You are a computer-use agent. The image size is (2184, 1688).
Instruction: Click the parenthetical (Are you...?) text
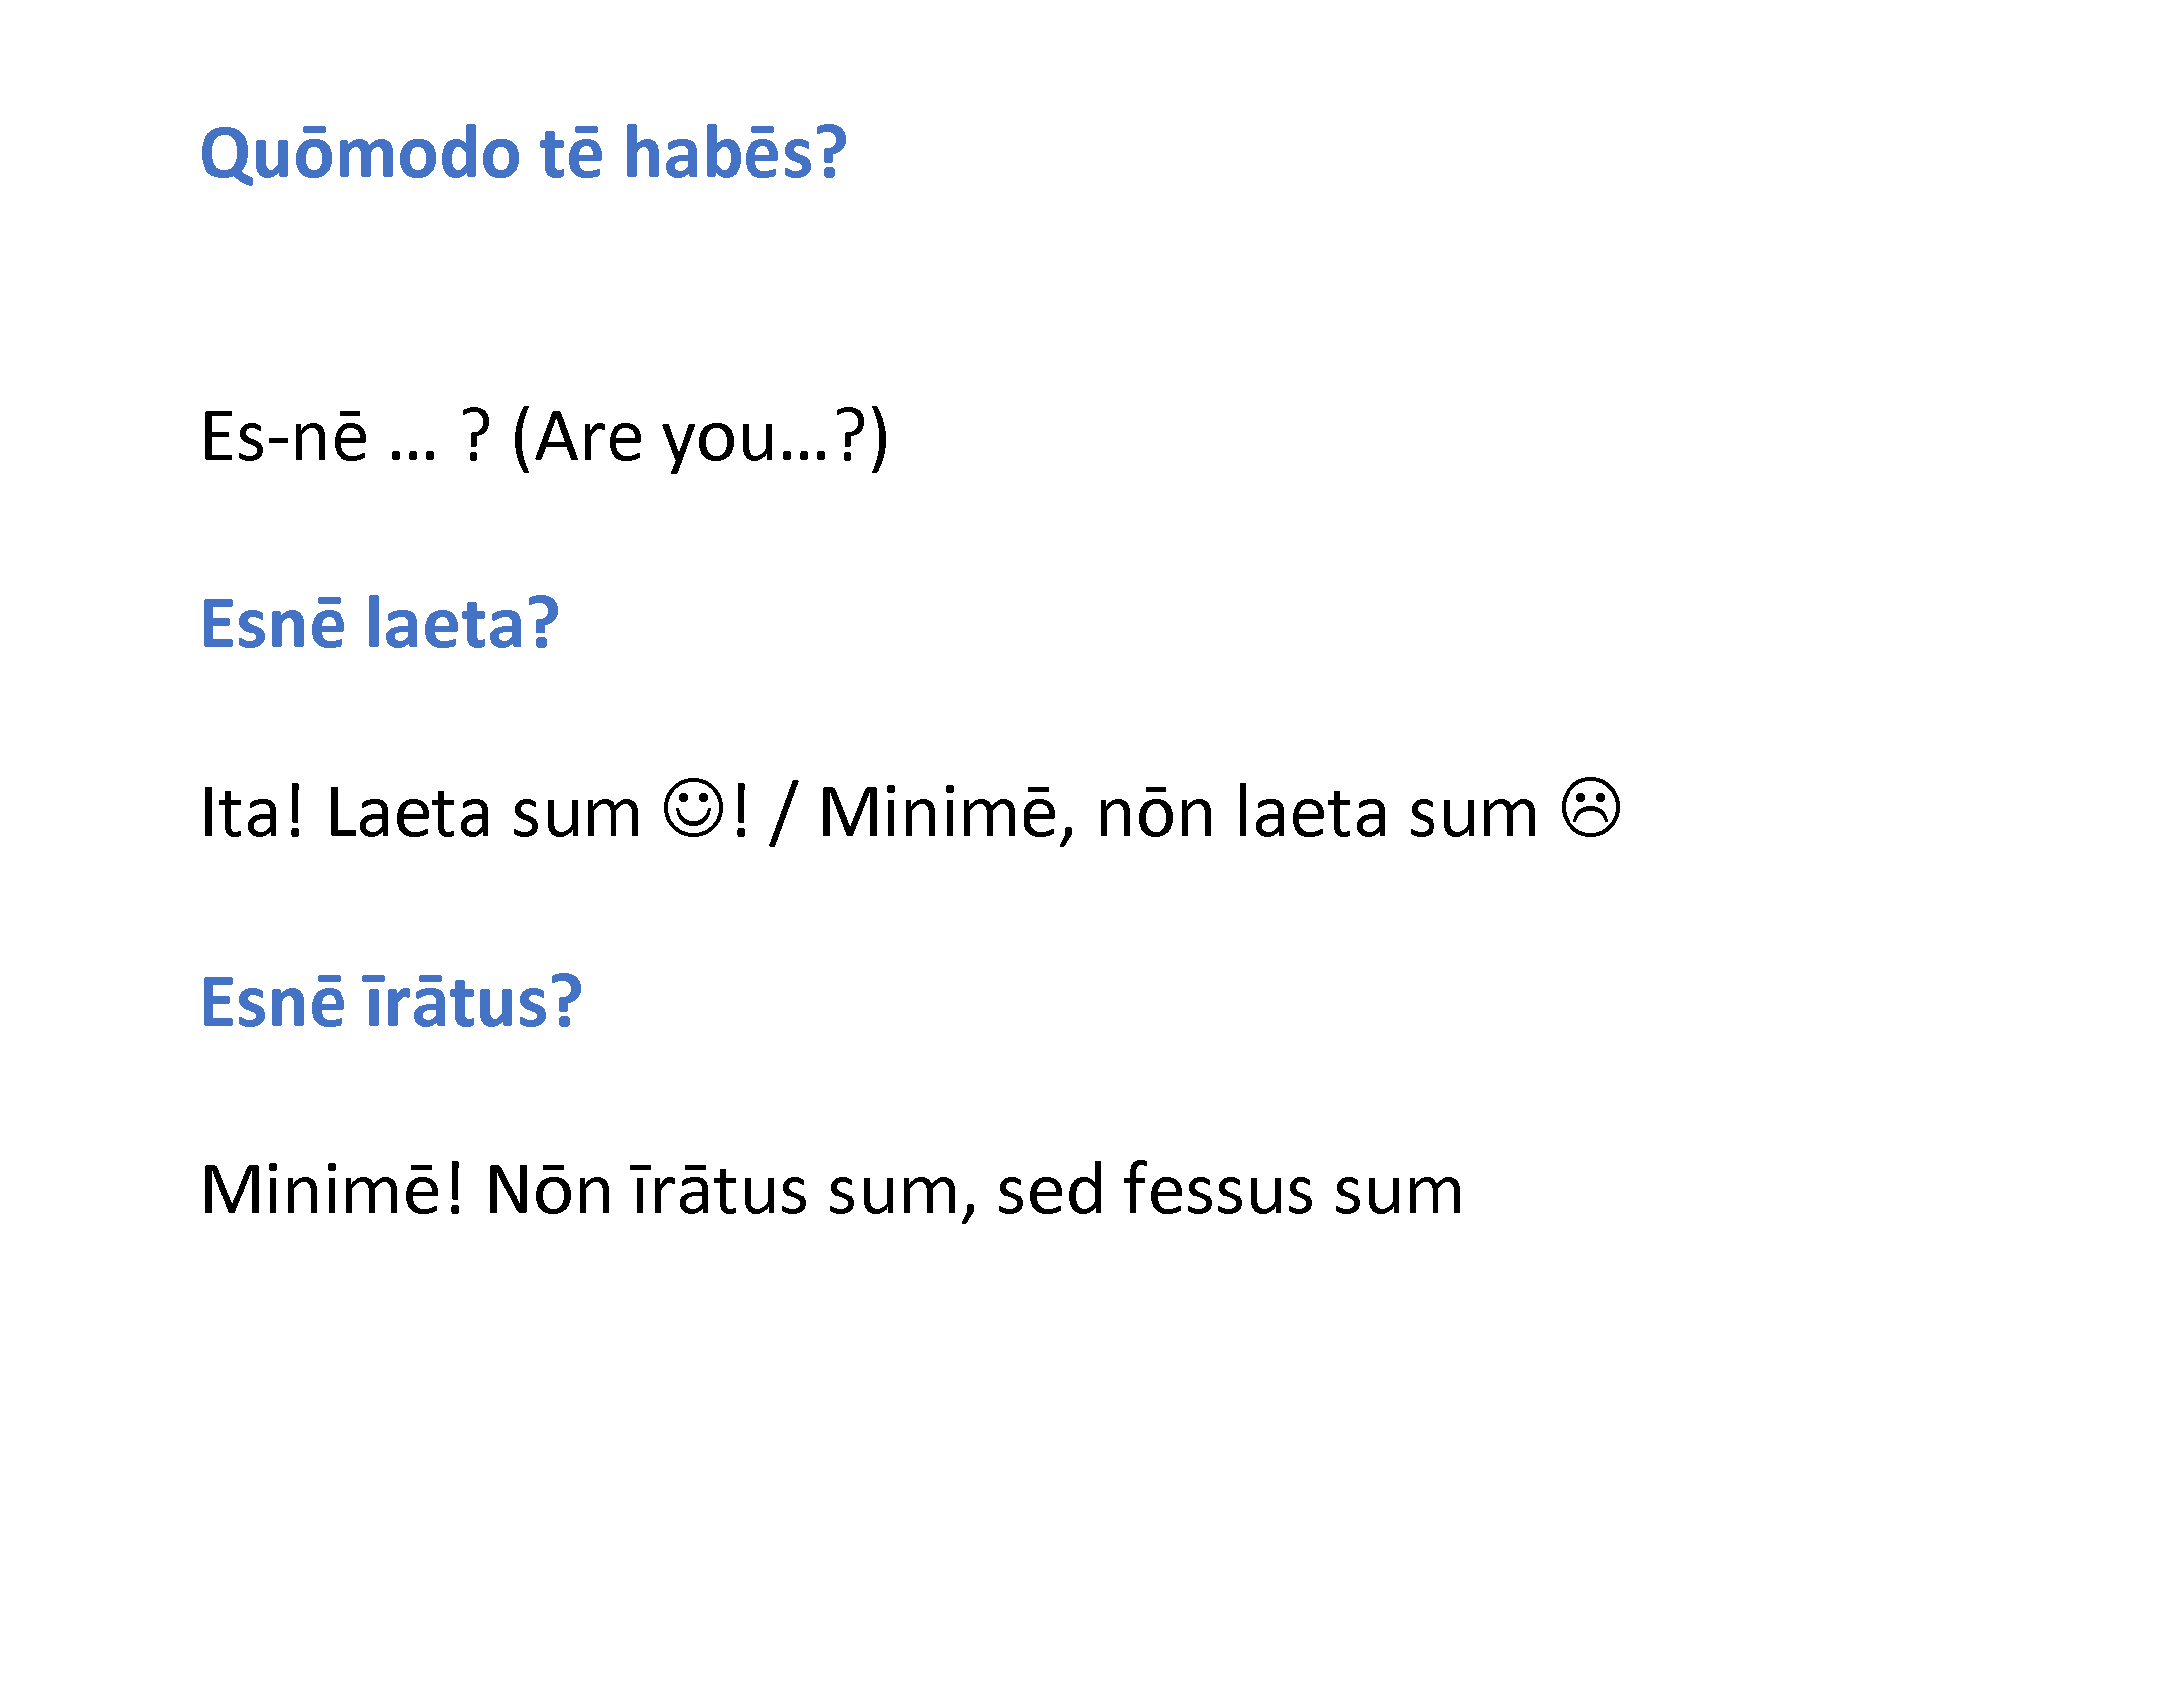point(699,439)
